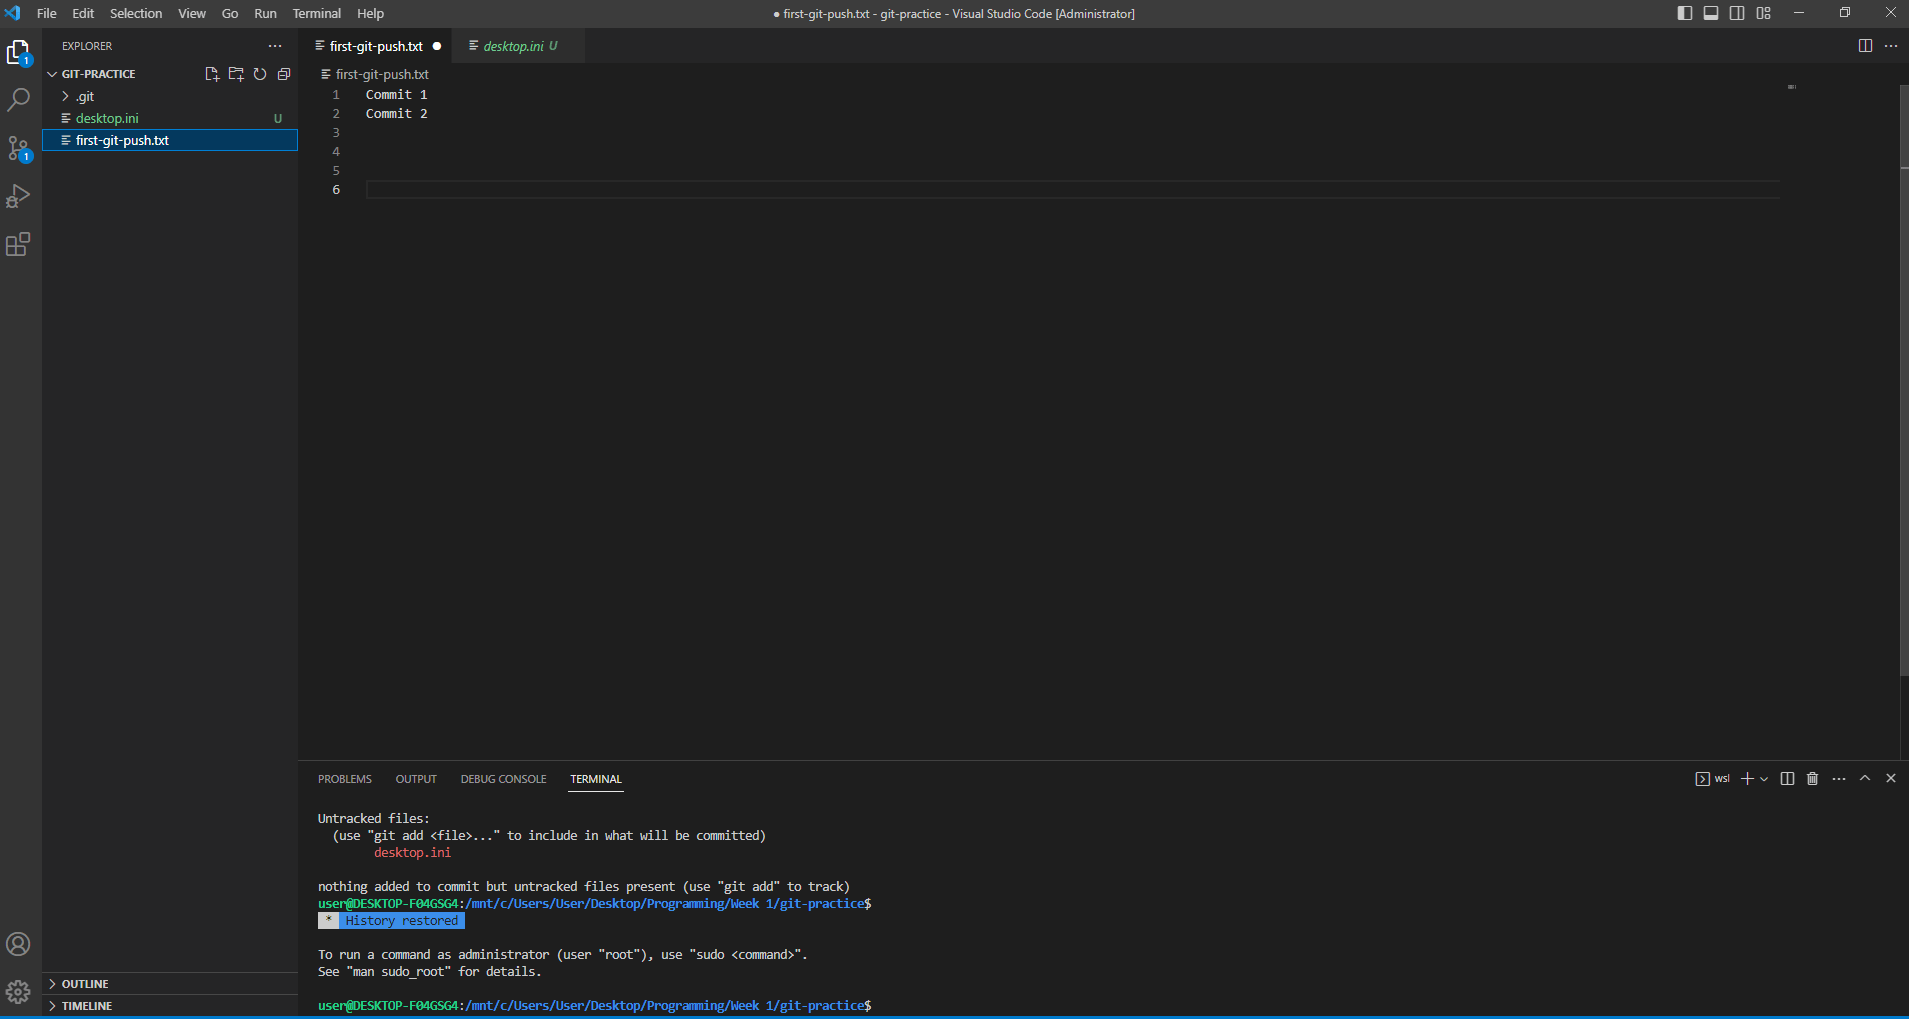Create a new file in Explorer

coord(211,73)
